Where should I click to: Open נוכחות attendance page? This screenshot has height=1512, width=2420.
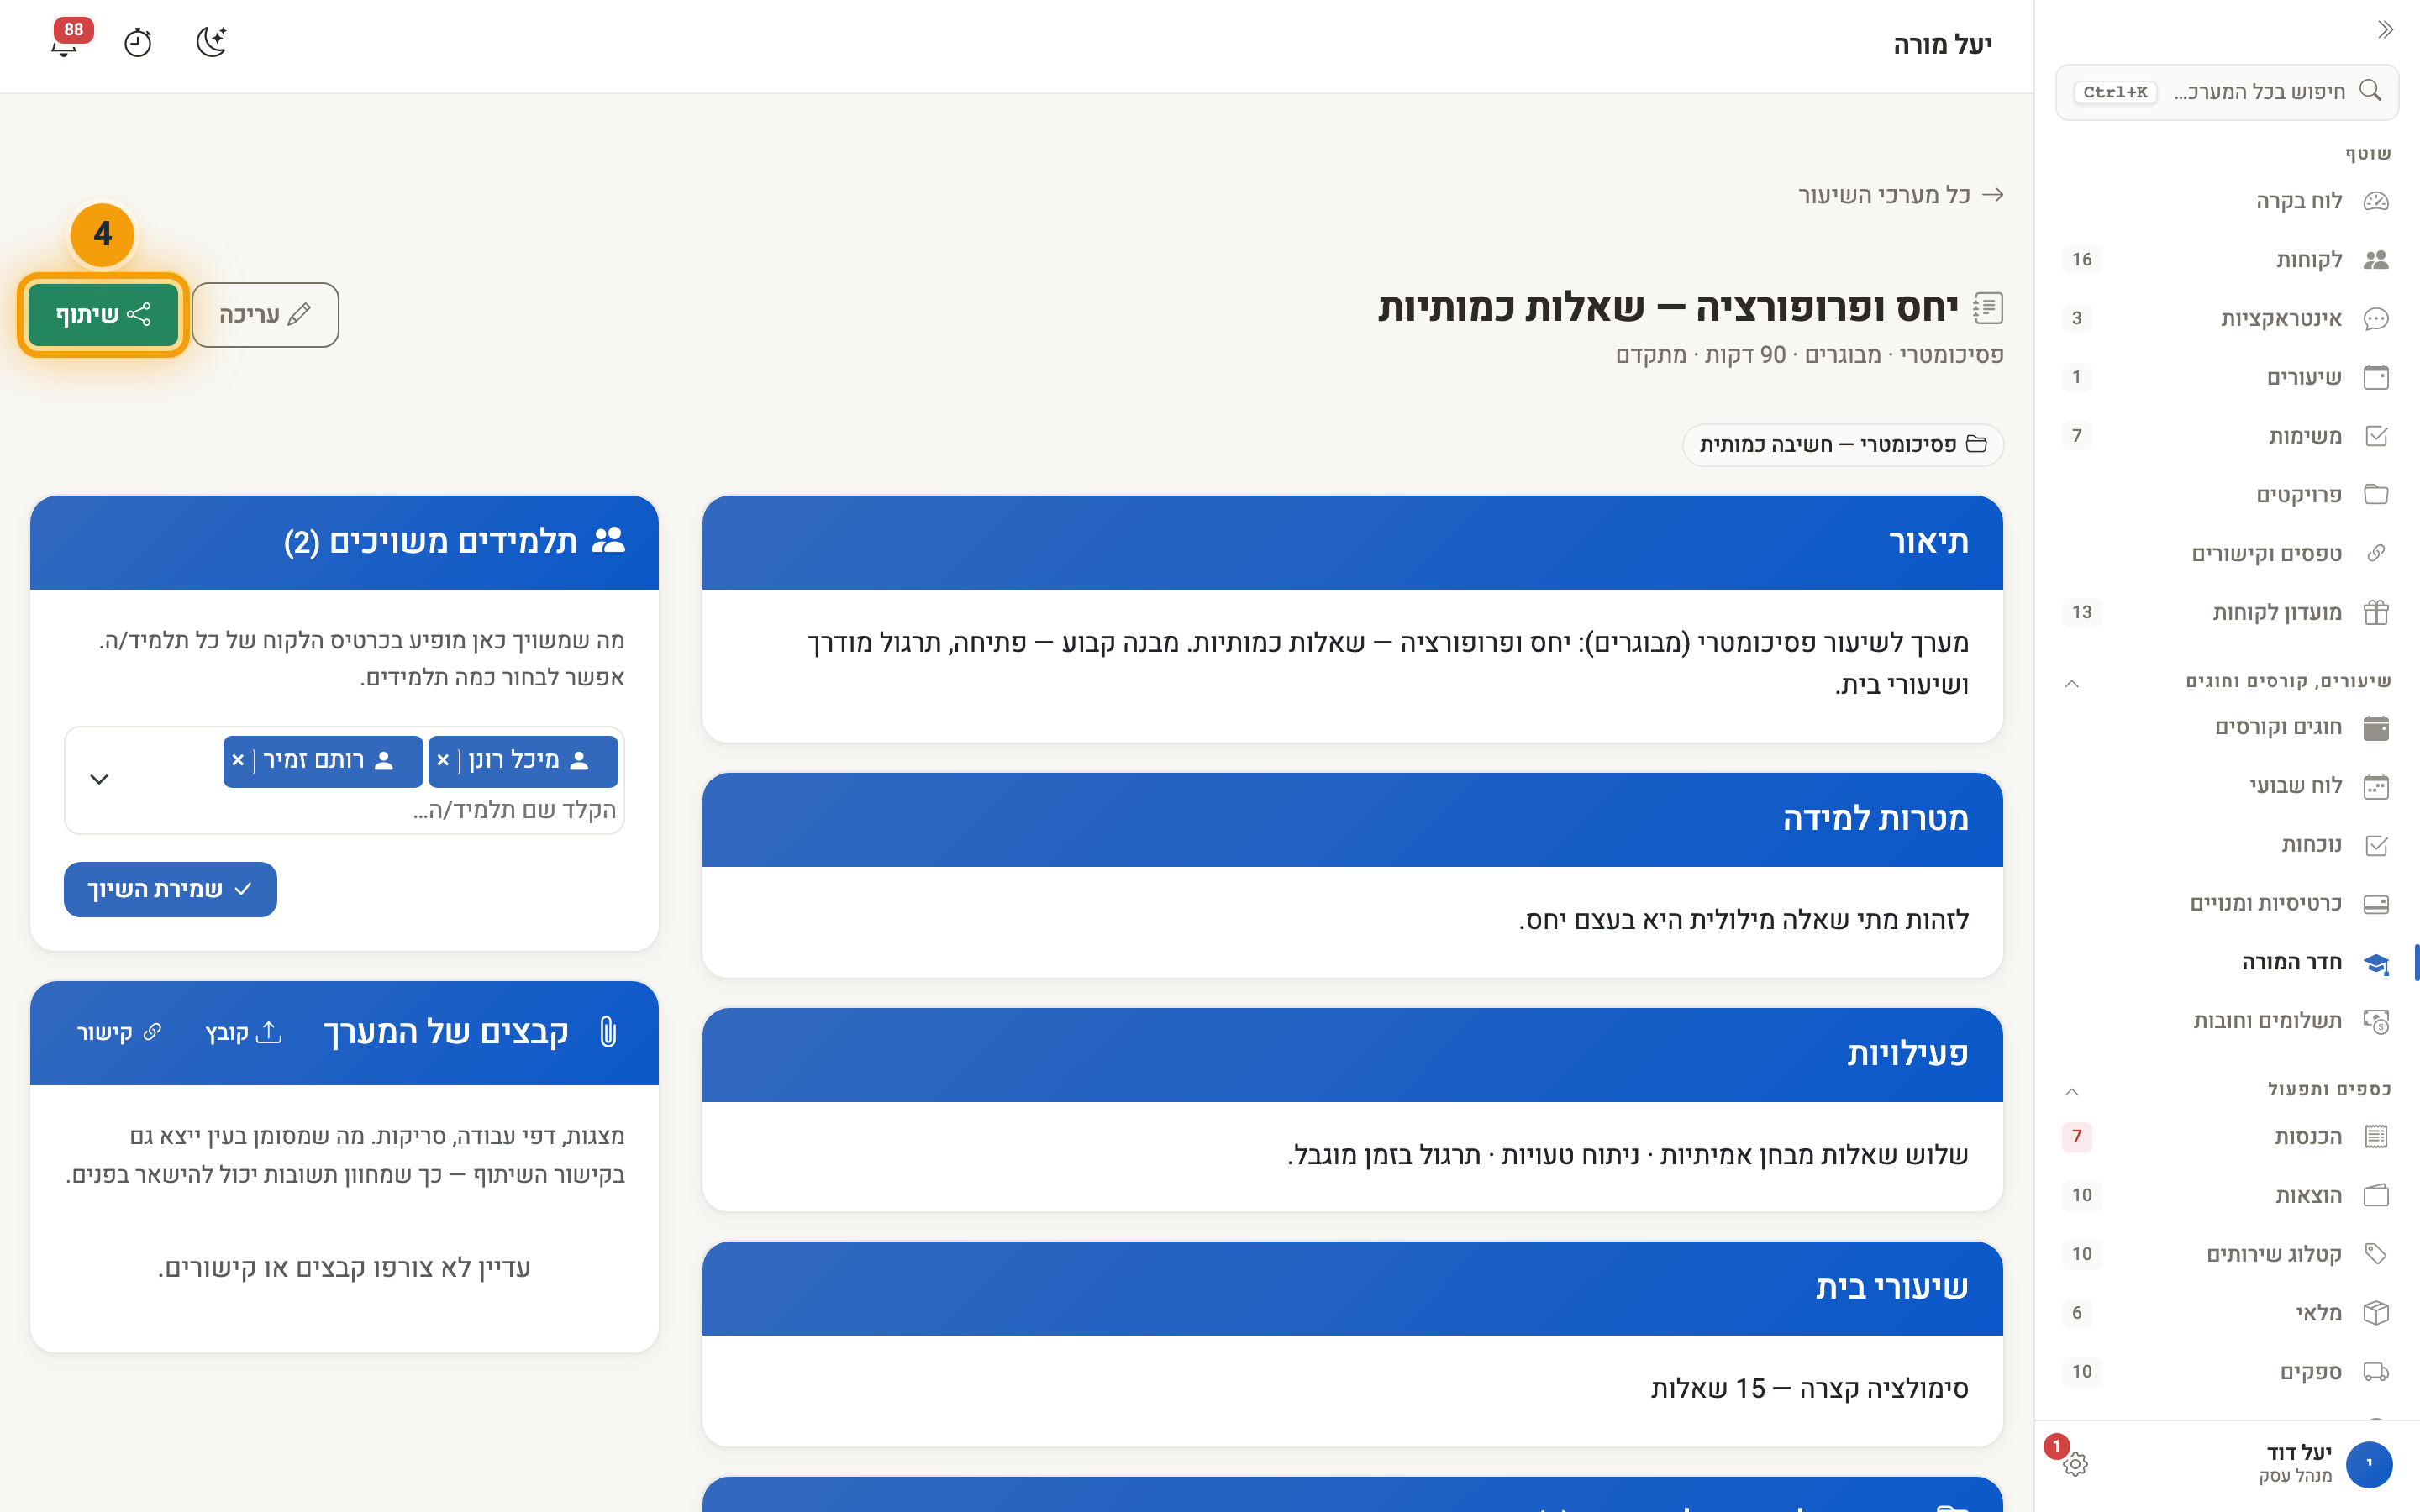[x=2226, y=845]
